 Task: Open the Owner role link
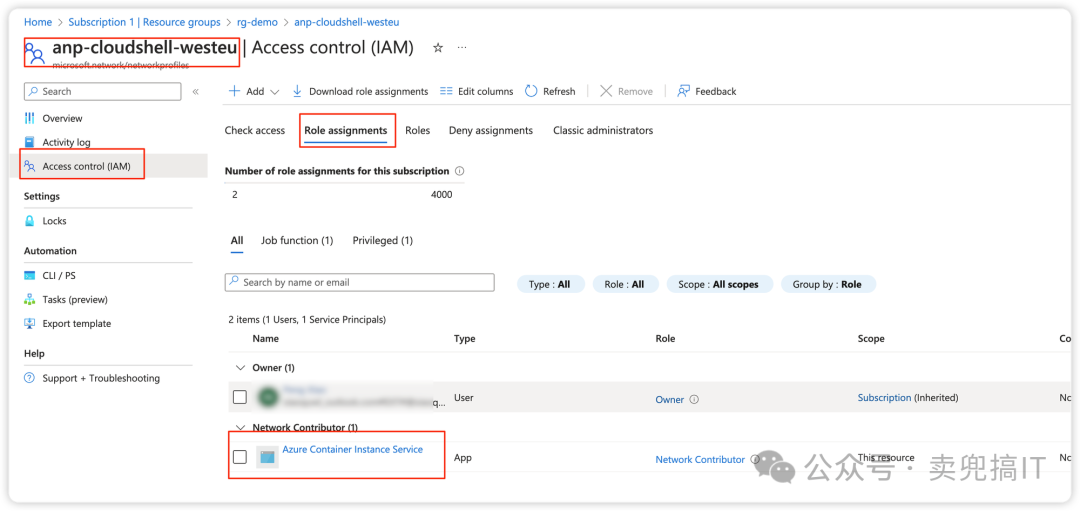tap(669, 399)
